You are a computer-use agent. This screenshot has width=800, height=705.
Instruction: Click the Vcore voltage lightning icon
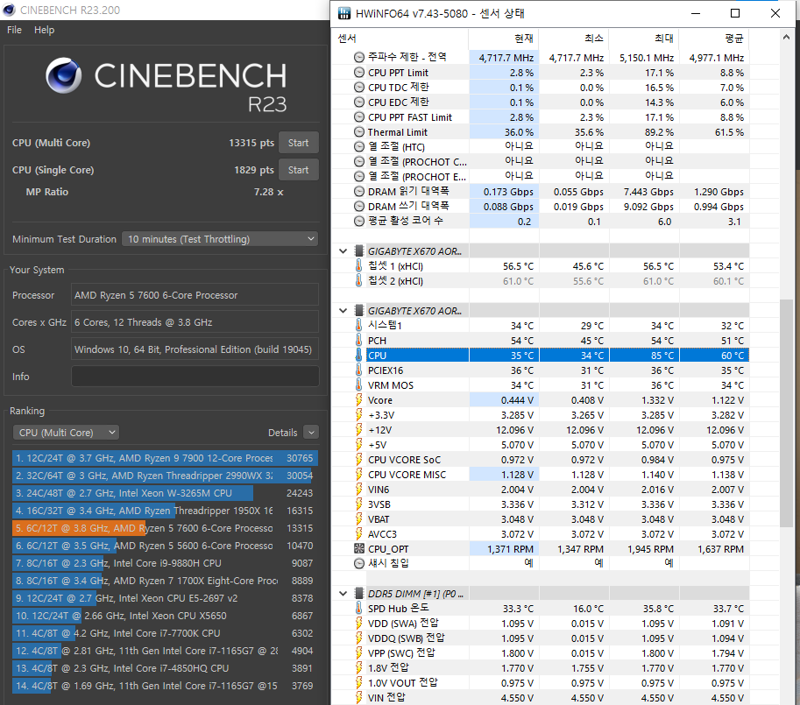(x=359, y=400)
